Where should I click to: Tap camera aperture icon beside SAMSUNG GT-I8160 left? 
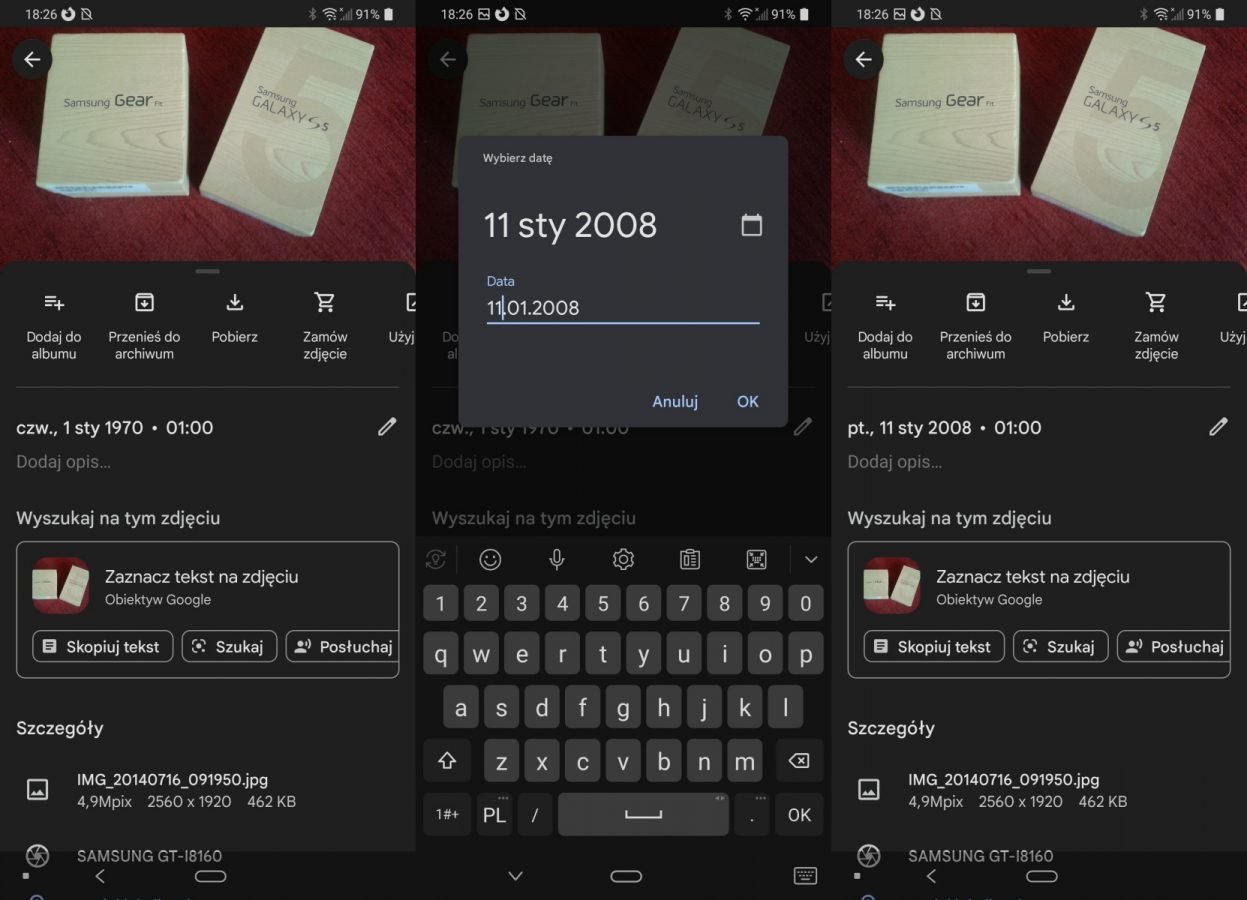(37, 856)
